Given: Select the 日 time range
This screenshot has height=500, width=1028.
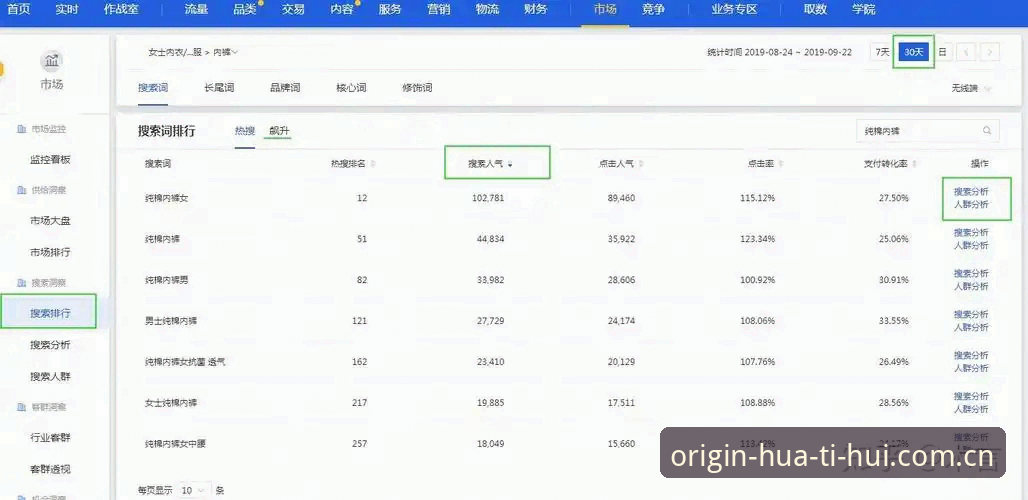Looking at the screenshot, I should 942,52.
